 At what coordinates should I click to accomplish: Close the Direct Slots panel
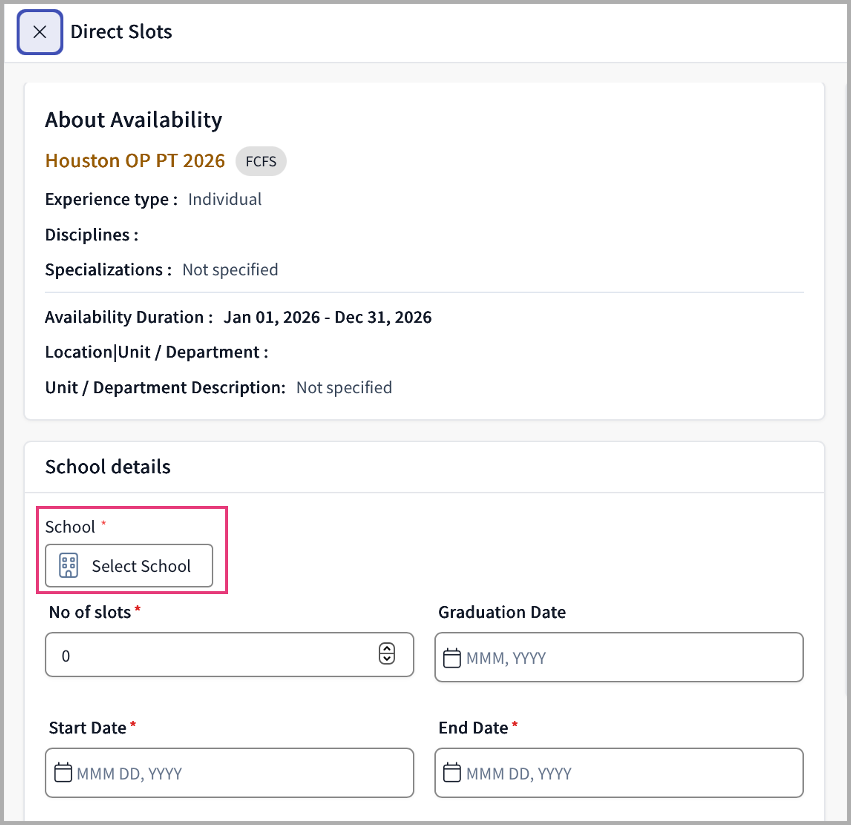click(x=40, y=32)
